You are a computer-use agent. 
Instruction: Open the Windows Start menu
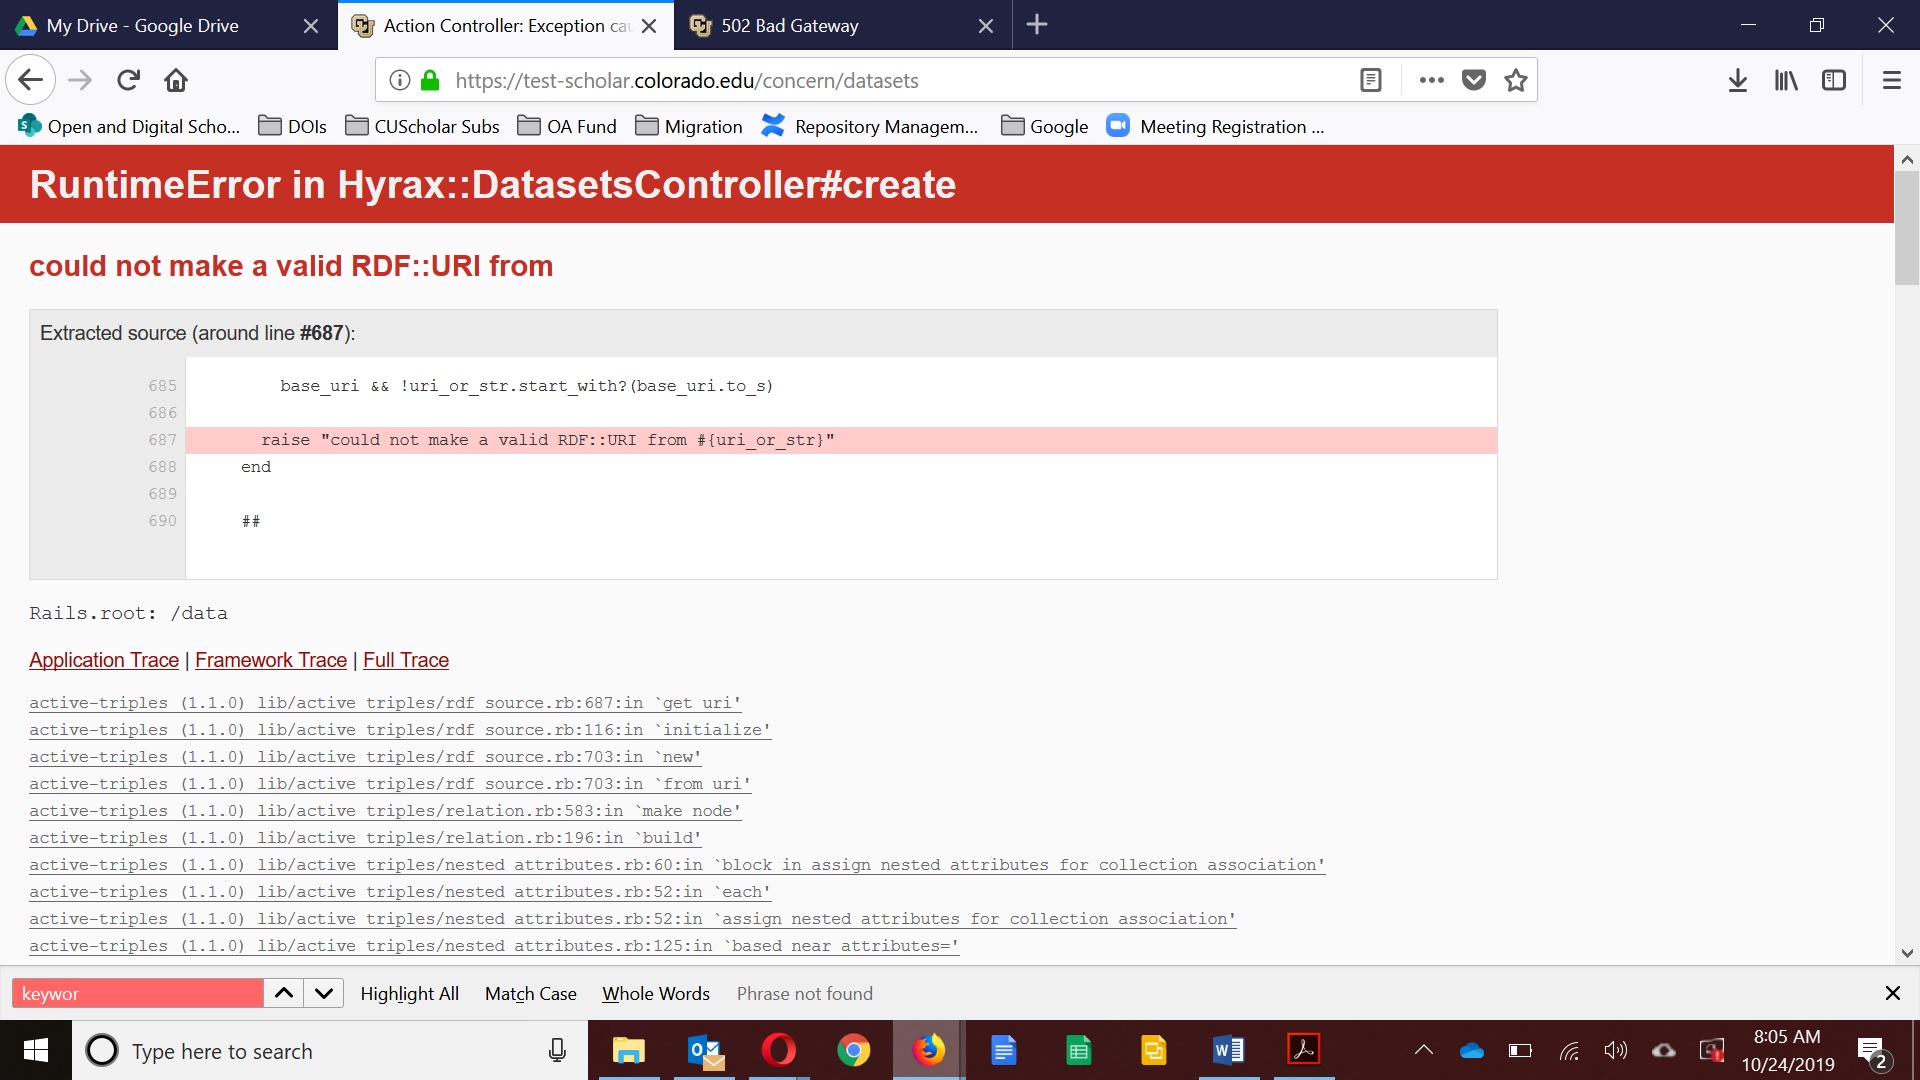36,1050
